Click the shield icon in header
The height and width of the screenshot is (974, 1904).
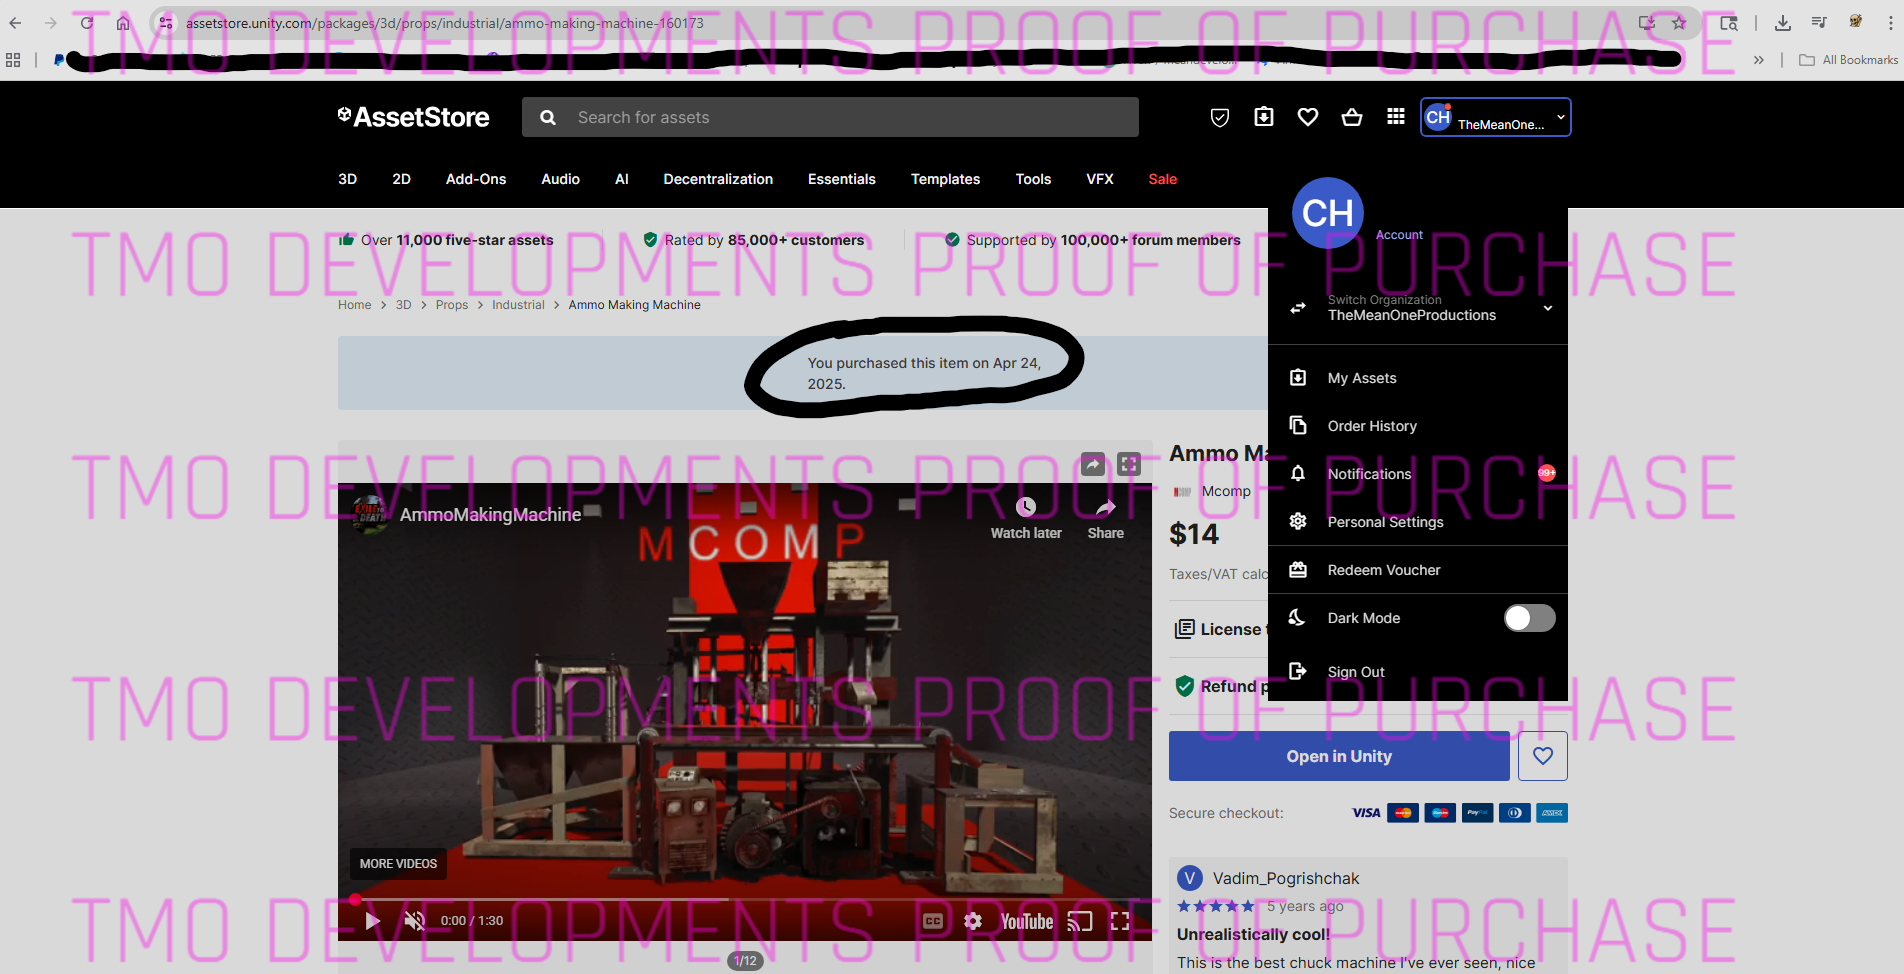pyautogui.click(x=1220, y=118)
